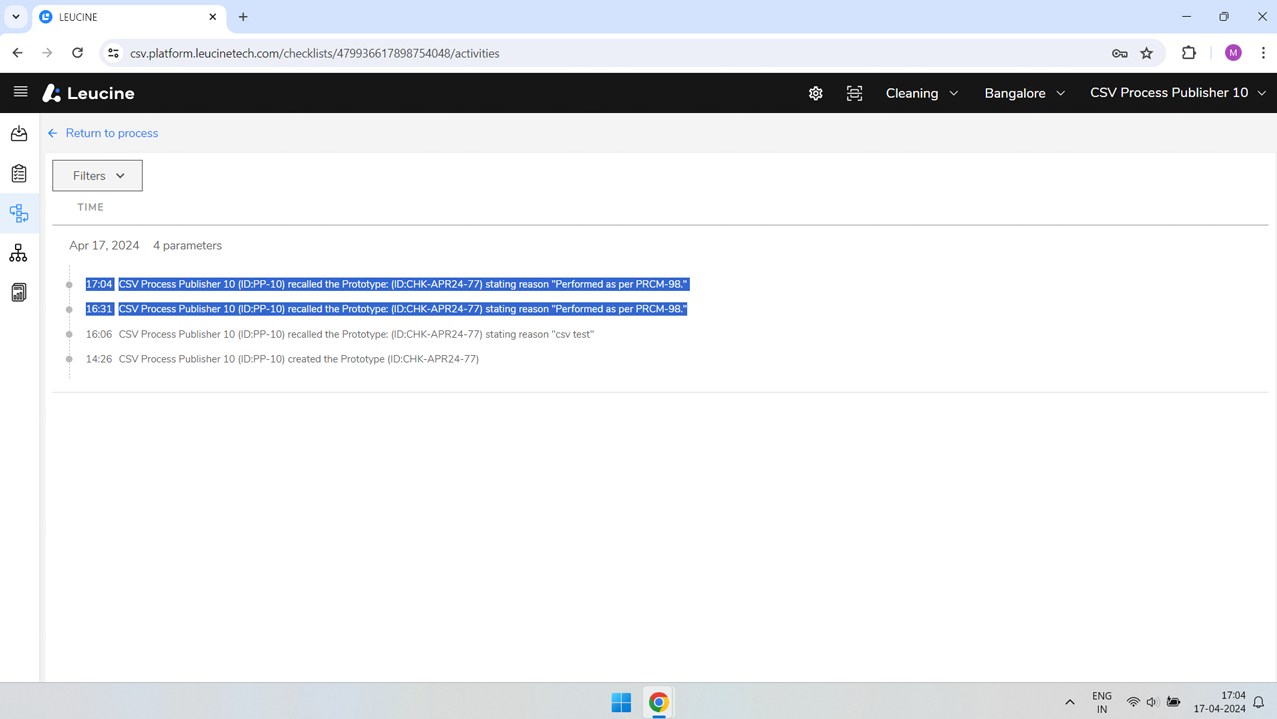Click the 16:31 timeline marker dot
Viewport: 1277px width, 719px height.
69,309
